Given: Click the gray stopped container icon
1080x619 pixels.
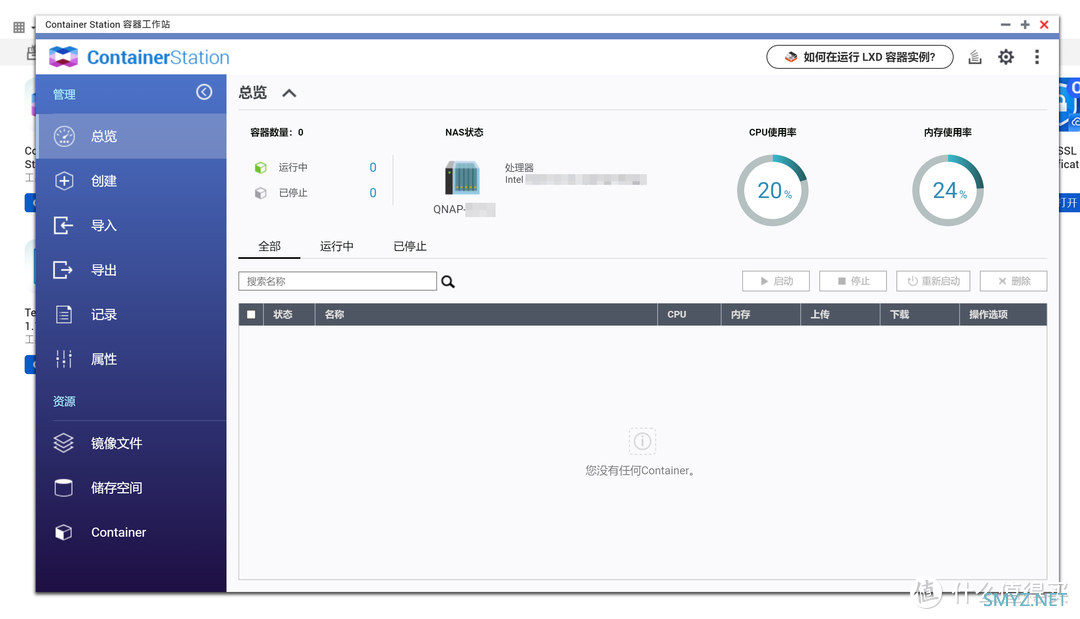Looking at the screenshot, I should [260, 193].
